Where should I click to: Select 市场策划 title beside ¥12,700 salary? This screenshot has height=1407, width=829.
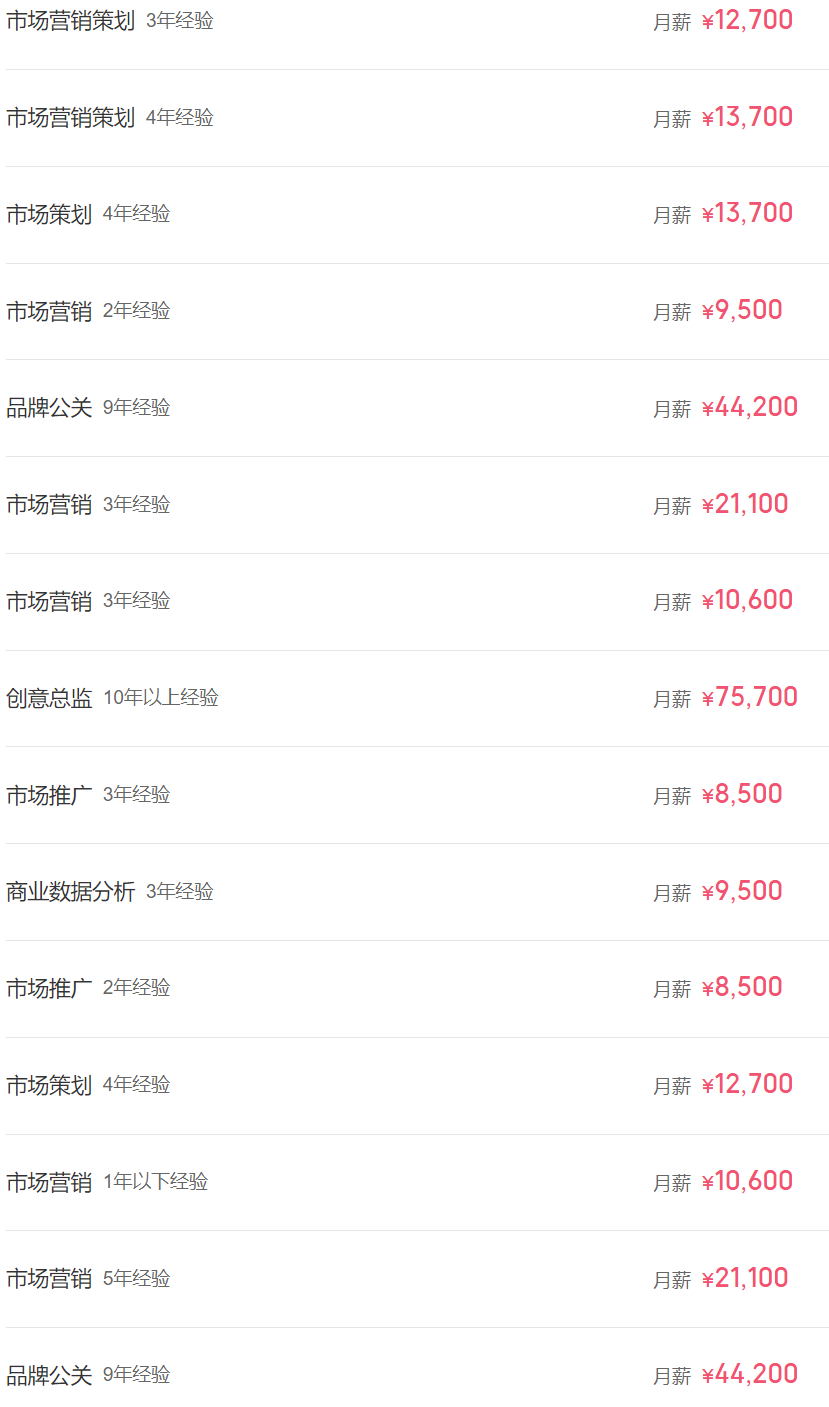[49, 1085]
